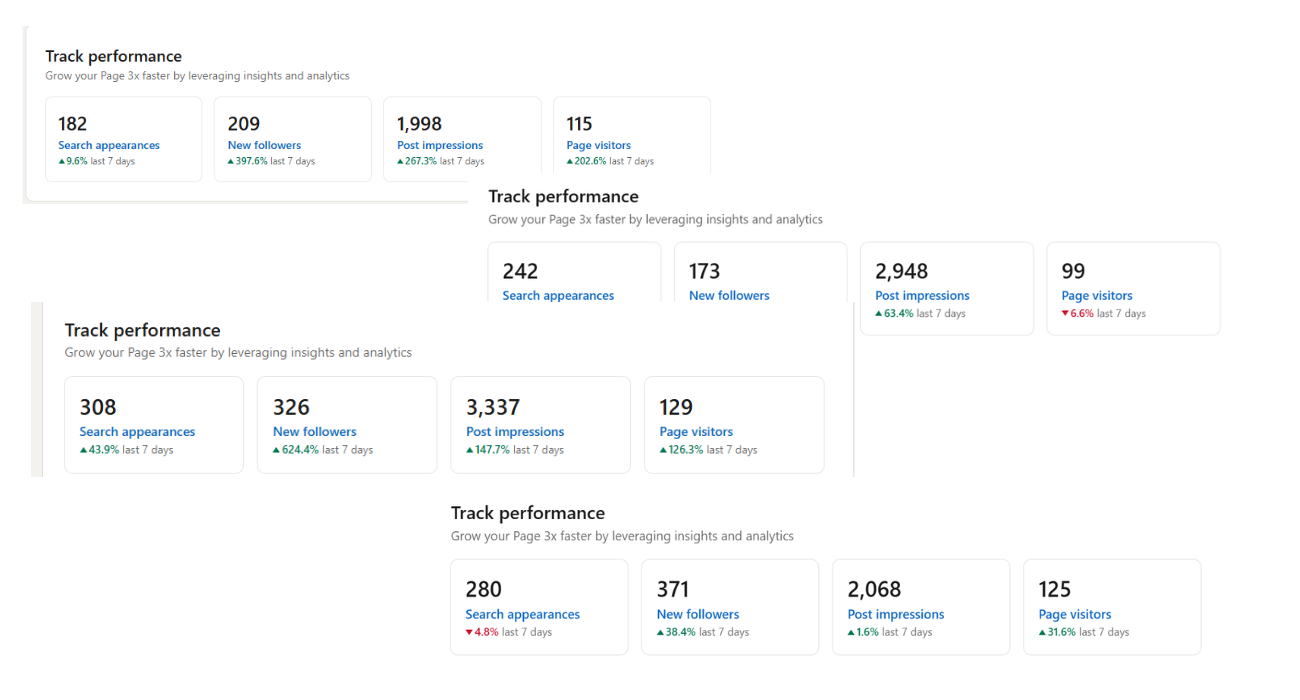Screen dimensions: 1300x700
Task: Open Page visitors link under 99
Action: [x=1097, y=295]
